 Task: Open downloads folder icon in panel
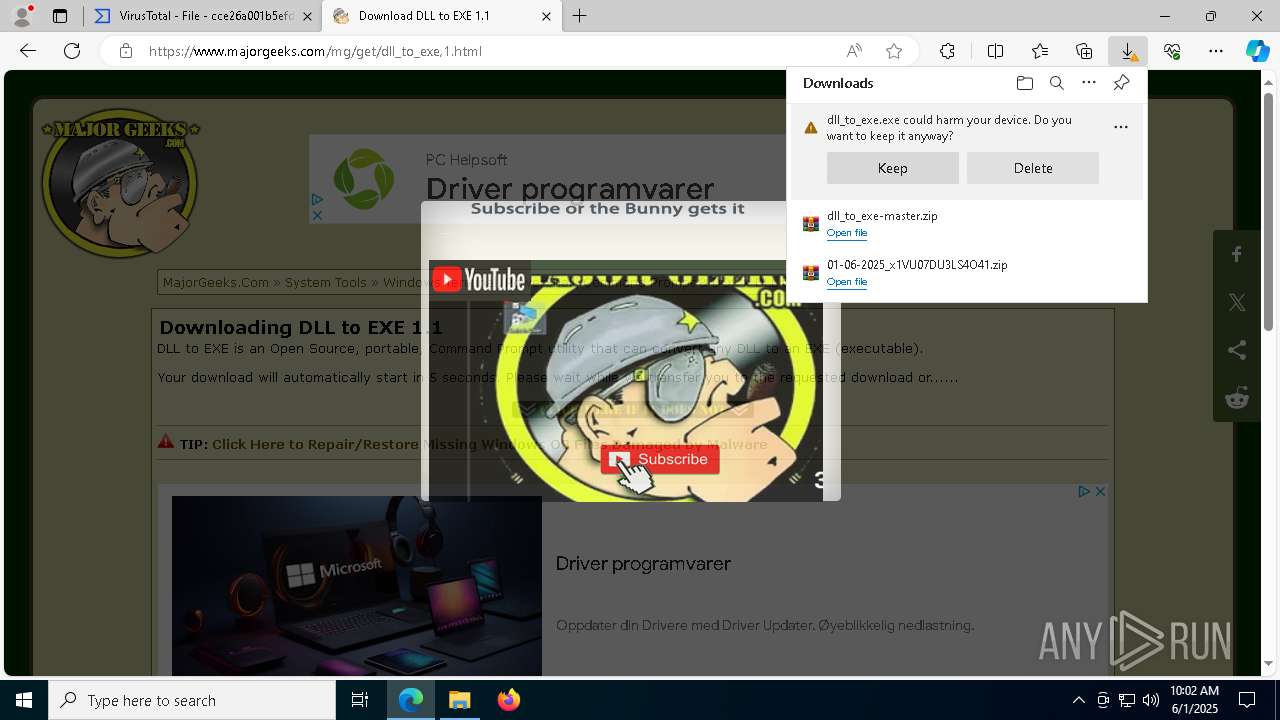[x=1024, y=83]
